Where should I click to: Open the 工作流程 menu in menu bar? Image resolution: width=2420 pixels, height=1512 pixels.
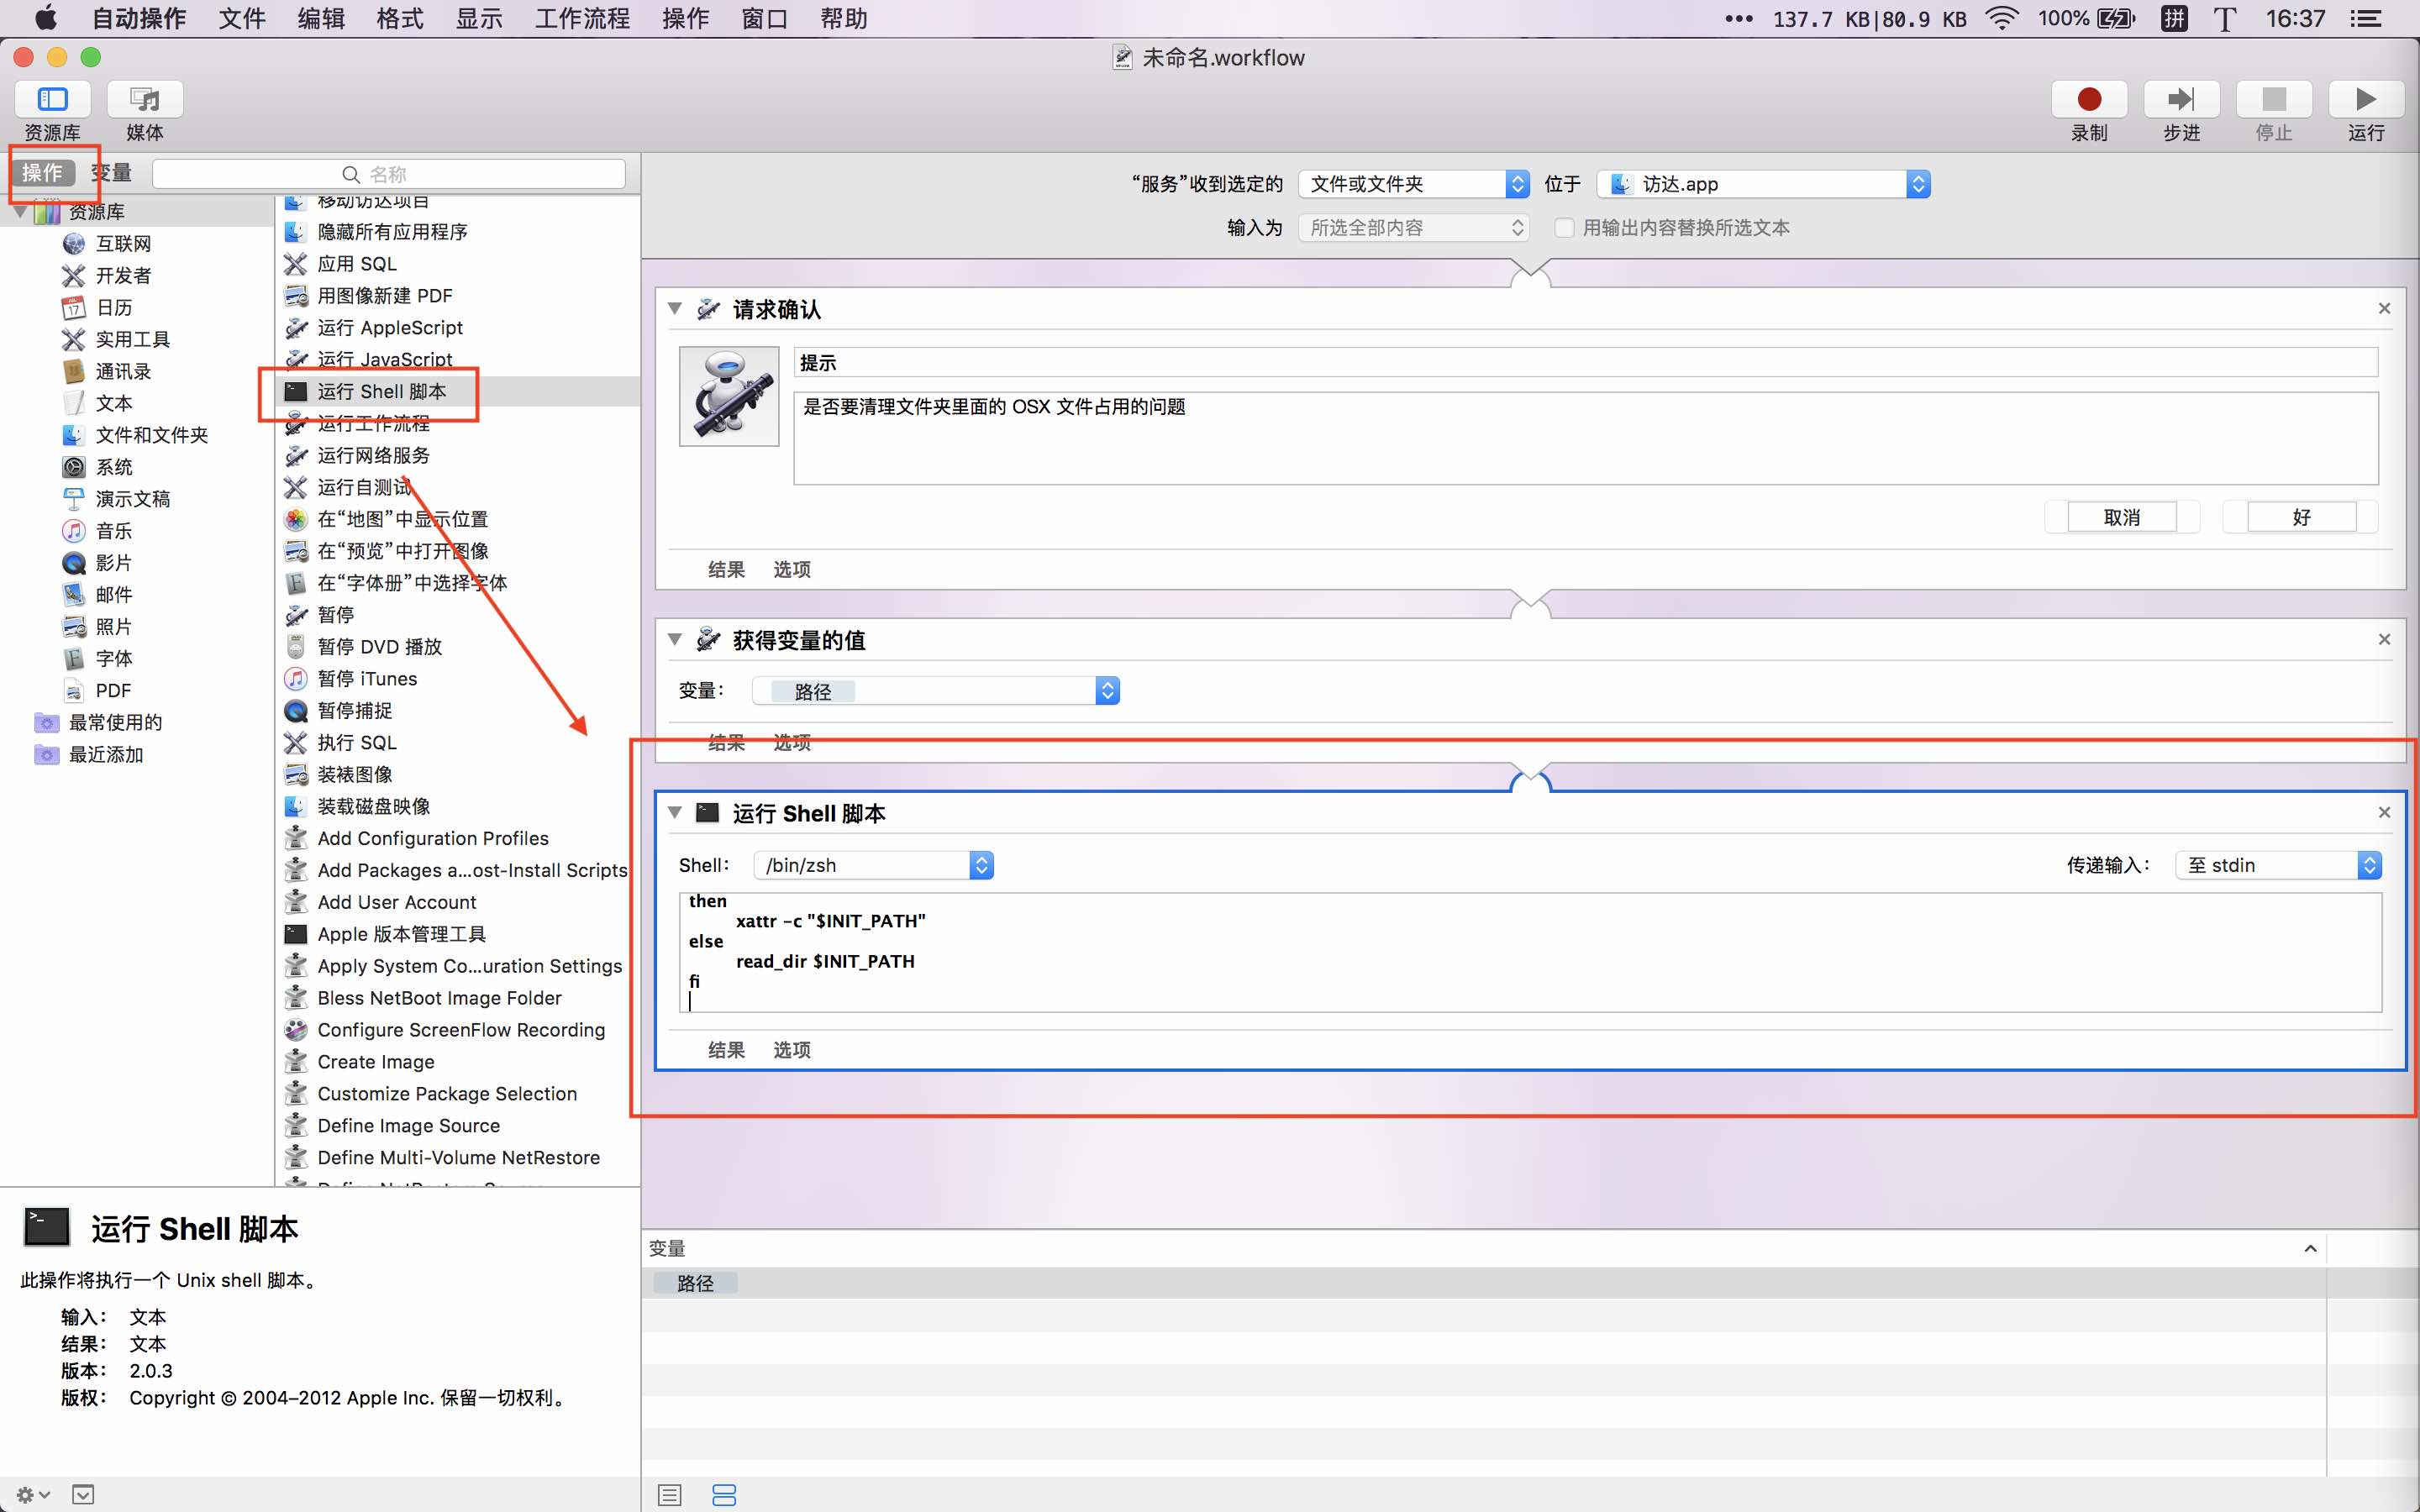(x=582, y=18)
